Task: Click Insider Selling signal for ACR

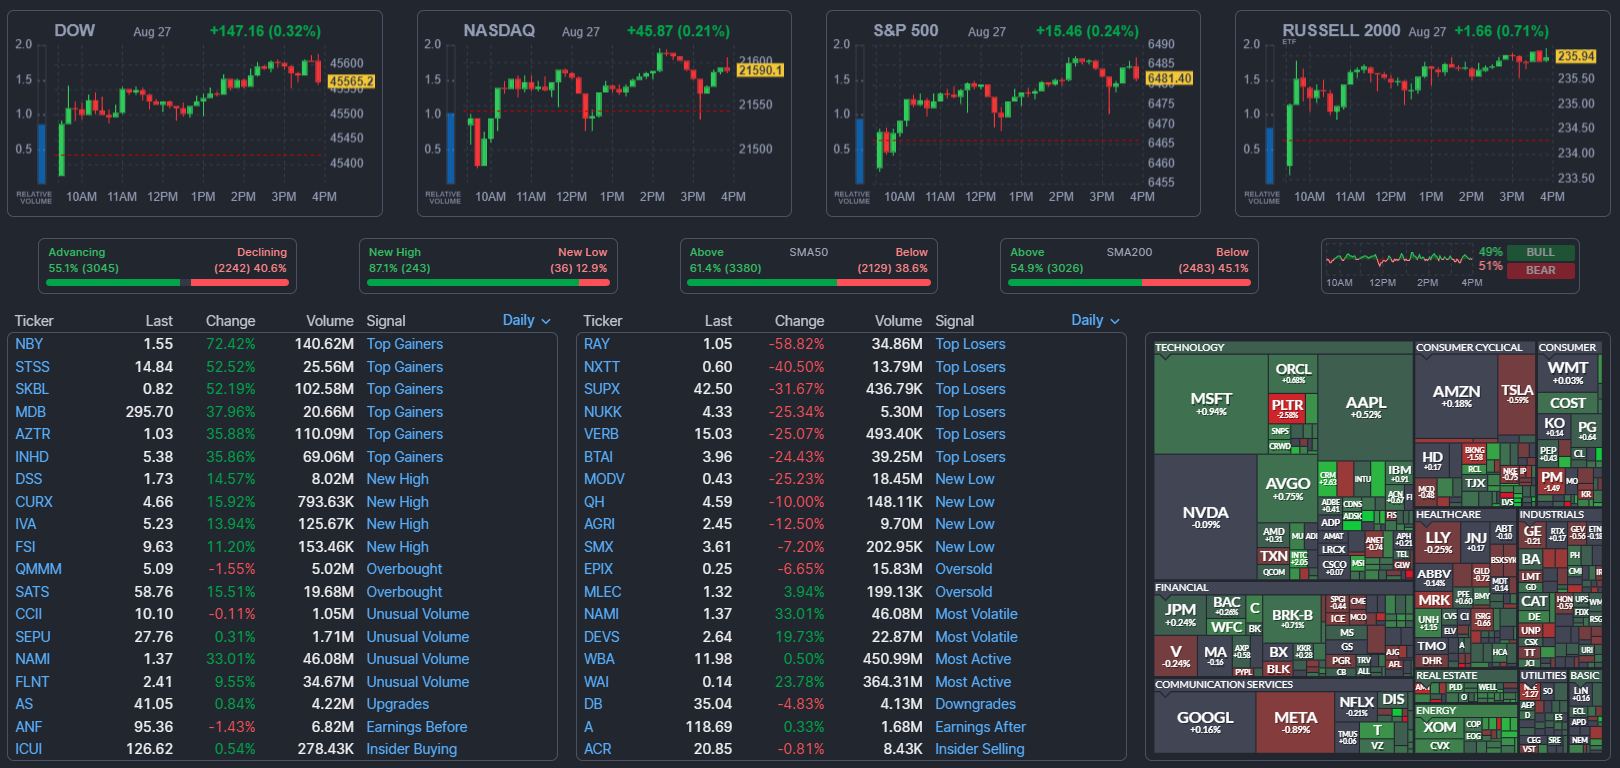Action: click(979, 749)
